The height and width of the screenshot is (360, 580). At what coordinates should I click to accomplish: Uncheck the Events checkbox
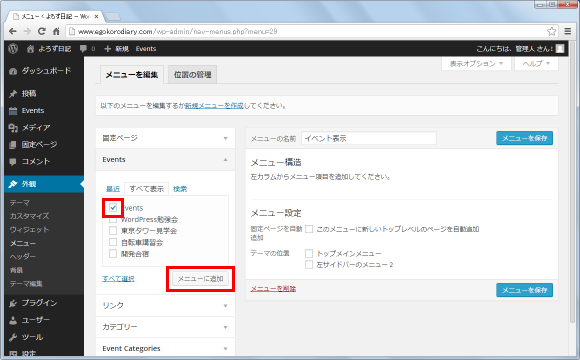pyautogui.click(x=113, y=208)
